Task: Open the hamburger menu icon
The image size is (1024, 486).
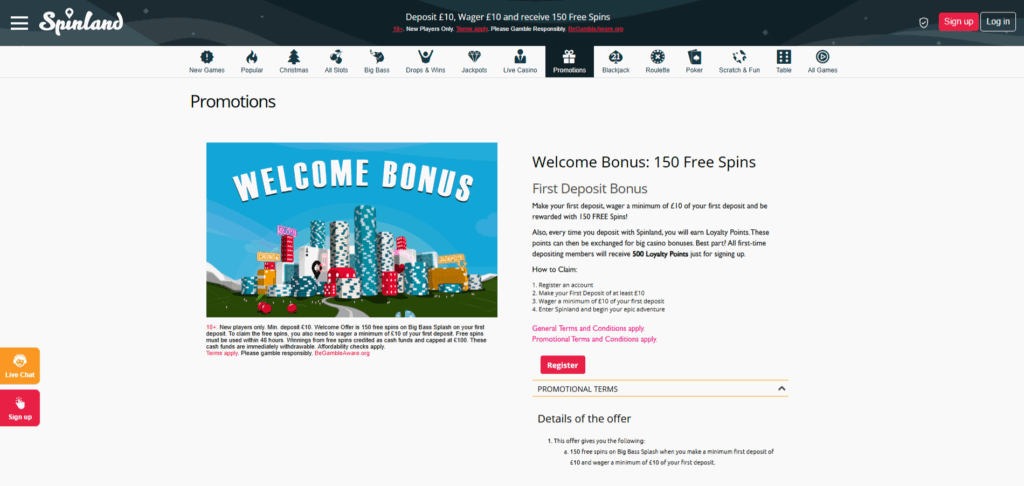Action: tap(20, 23)
